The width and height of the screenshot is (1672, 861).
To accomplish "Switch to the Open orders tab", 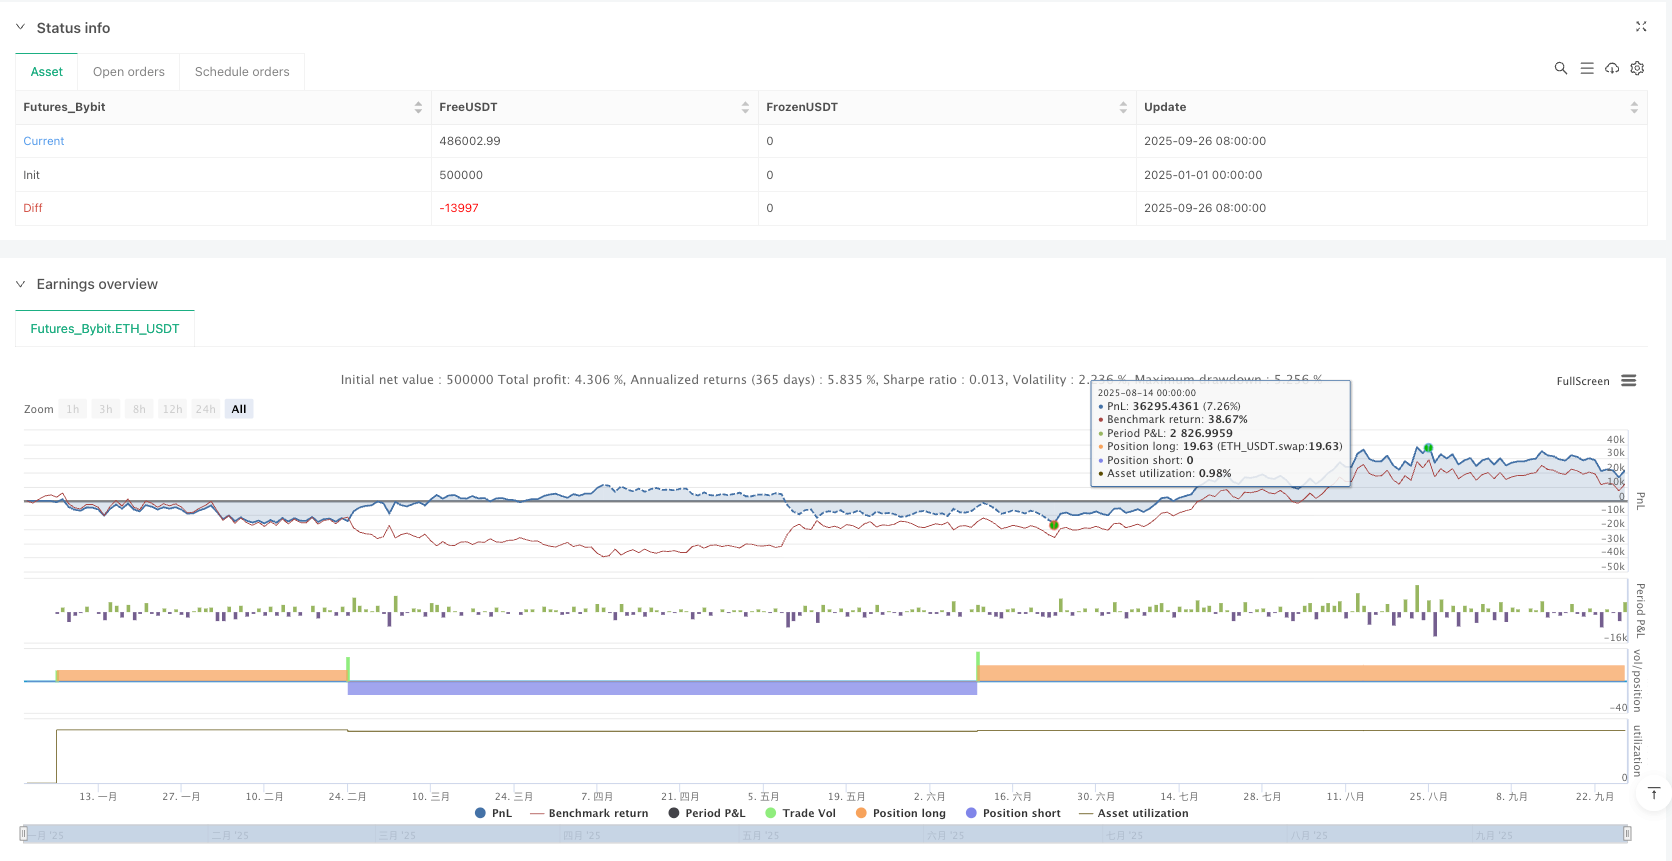I will coord(129,72).
